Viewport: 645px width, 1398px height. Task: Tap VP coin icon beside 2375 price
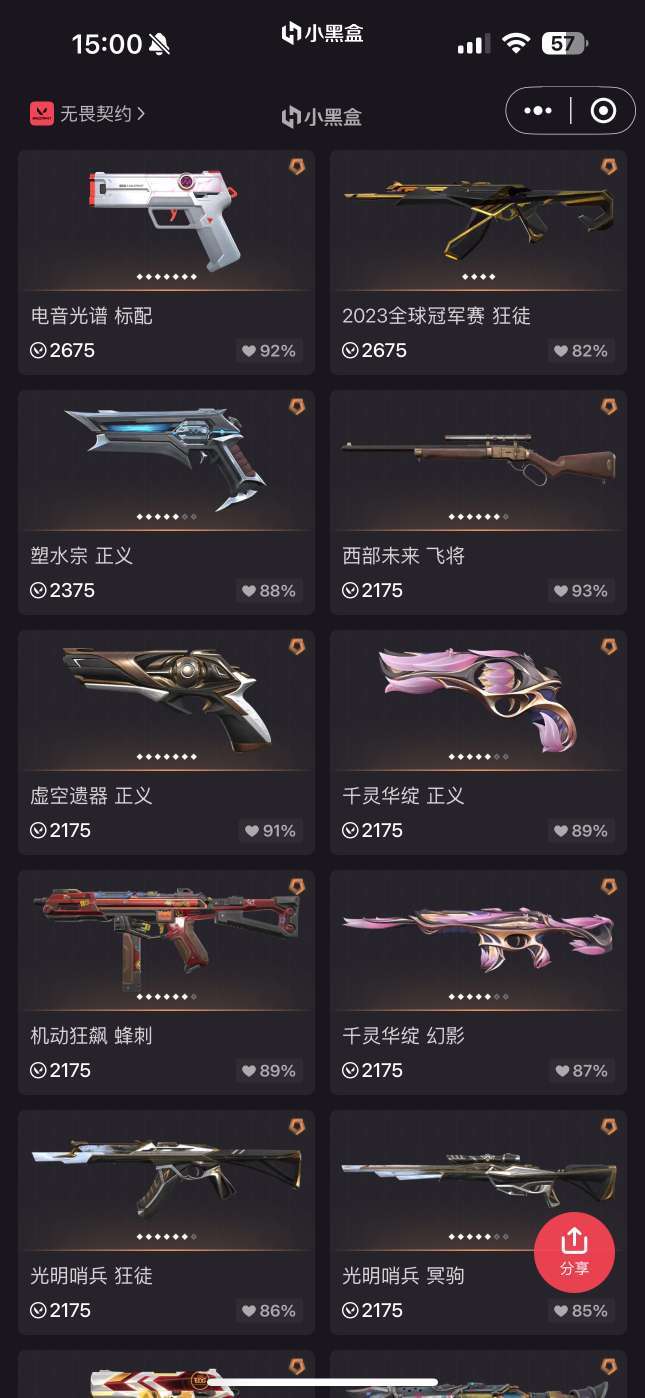38,591
